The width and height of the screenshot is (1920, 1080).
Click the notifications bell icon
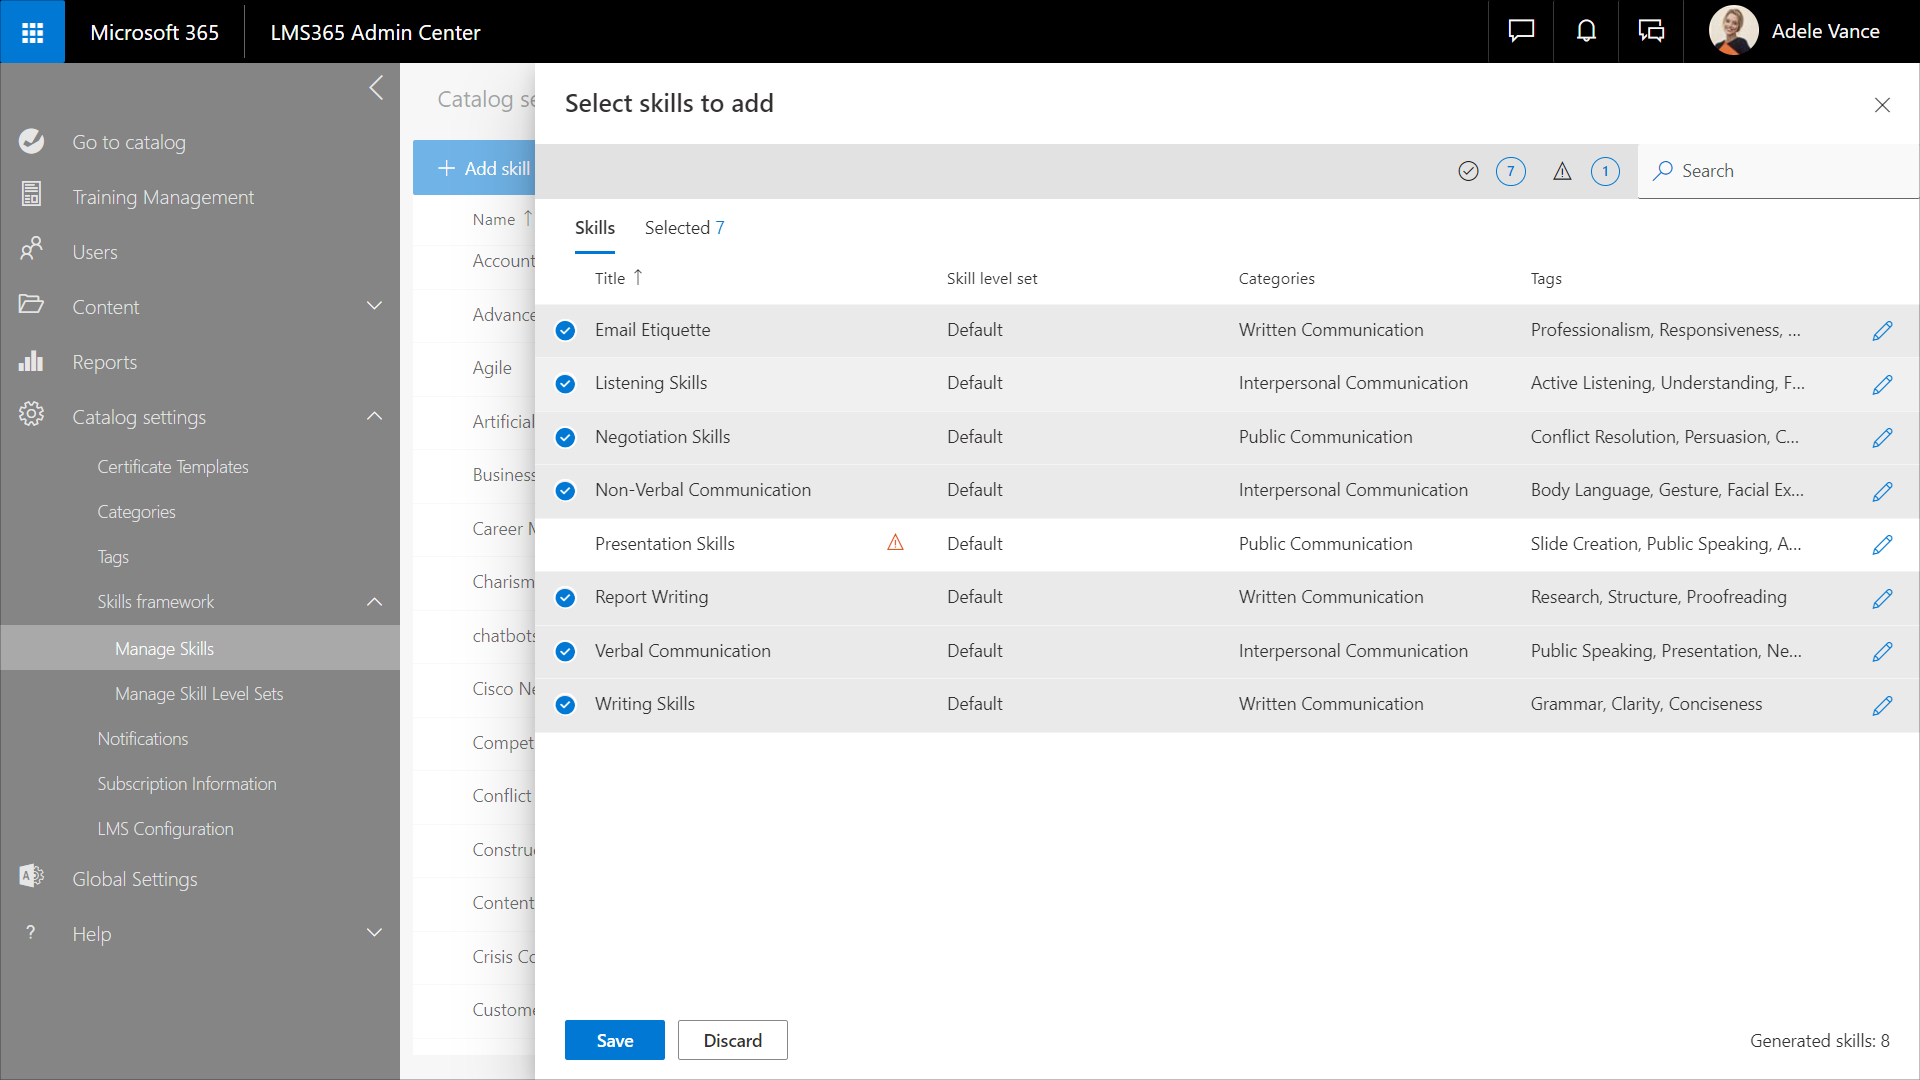coord(1586,32)
